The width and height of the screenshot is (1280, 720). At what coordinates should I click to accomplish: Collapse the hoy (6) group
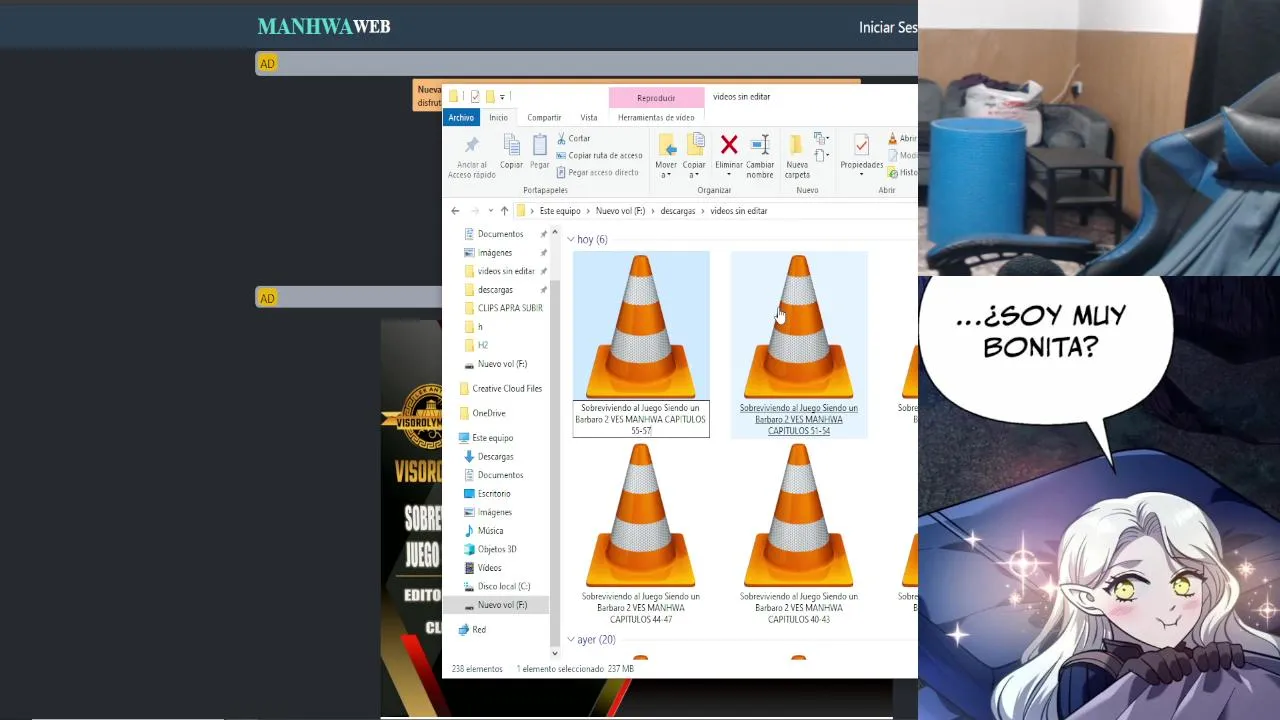tap(571, 240)
